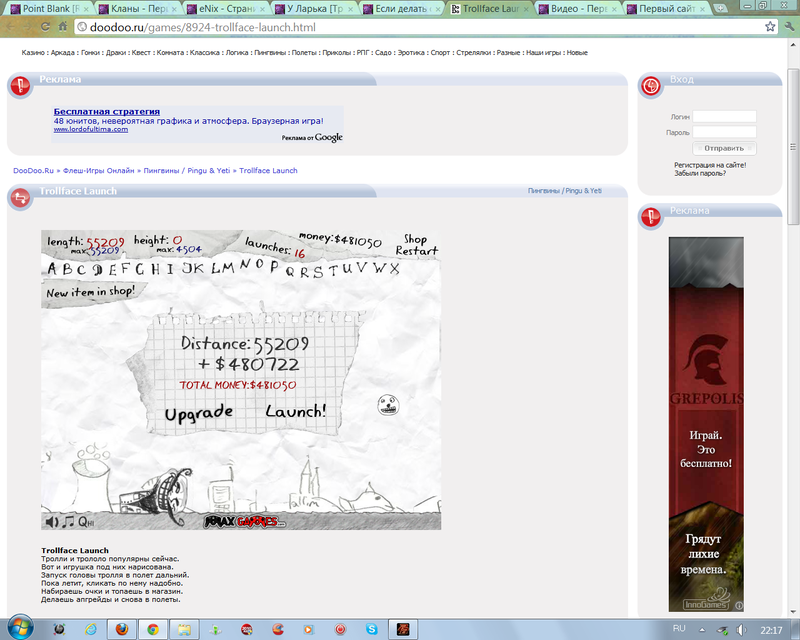Screen dimensions: 800x640
Task: Close the Point Blank tab
Action: click(x=85, y=9)
